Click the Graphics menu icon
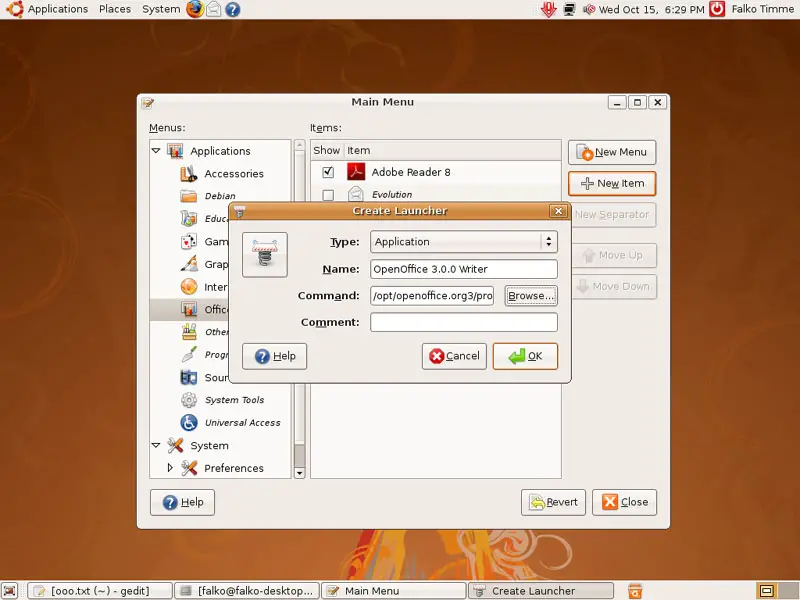The height and width of the screenshot is (600, 800). click(x=189, y=264)
